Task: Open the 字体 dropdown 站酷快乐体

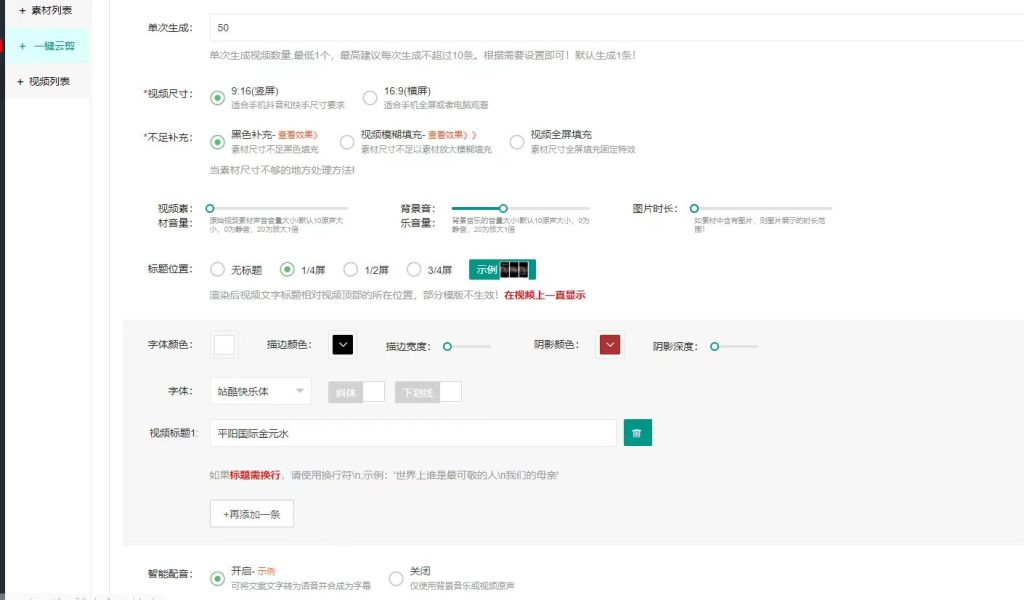Action: [x=261, y=391]
